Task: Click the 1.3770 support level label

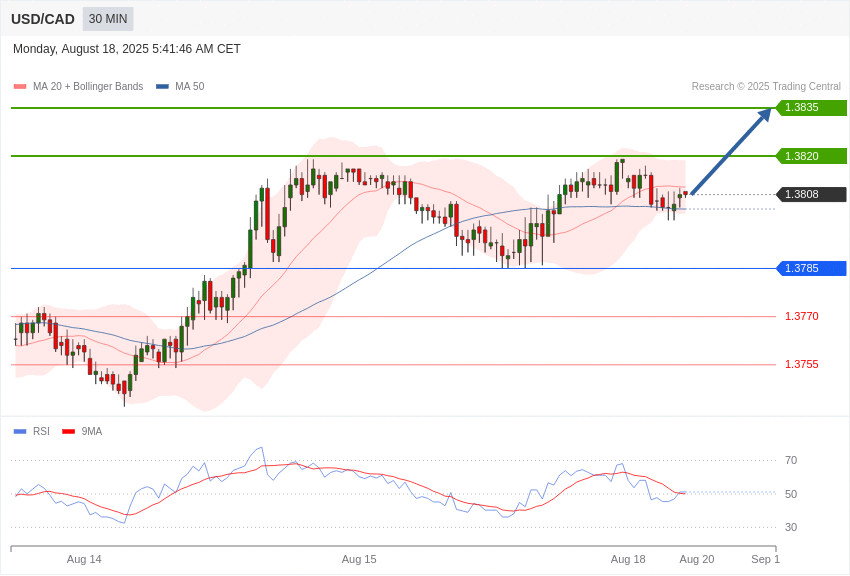Action: coord(802,316)
